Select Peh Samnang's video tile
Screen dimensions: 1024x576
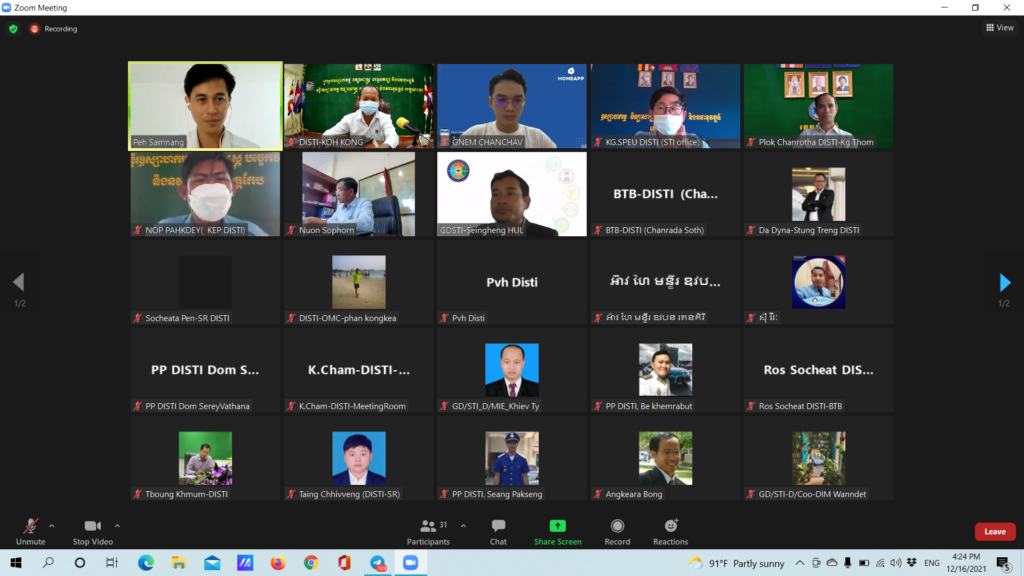coord(205,106)
